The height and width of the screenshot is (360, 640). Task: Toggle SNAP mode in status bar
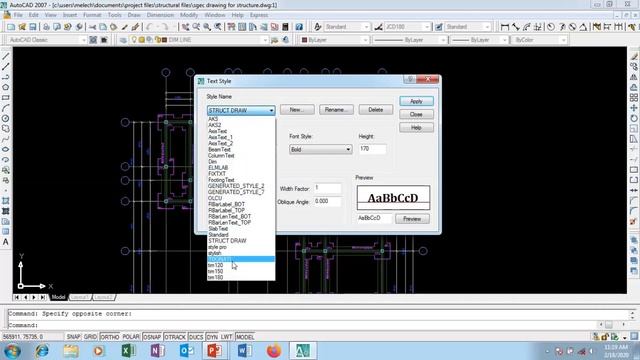73,337
